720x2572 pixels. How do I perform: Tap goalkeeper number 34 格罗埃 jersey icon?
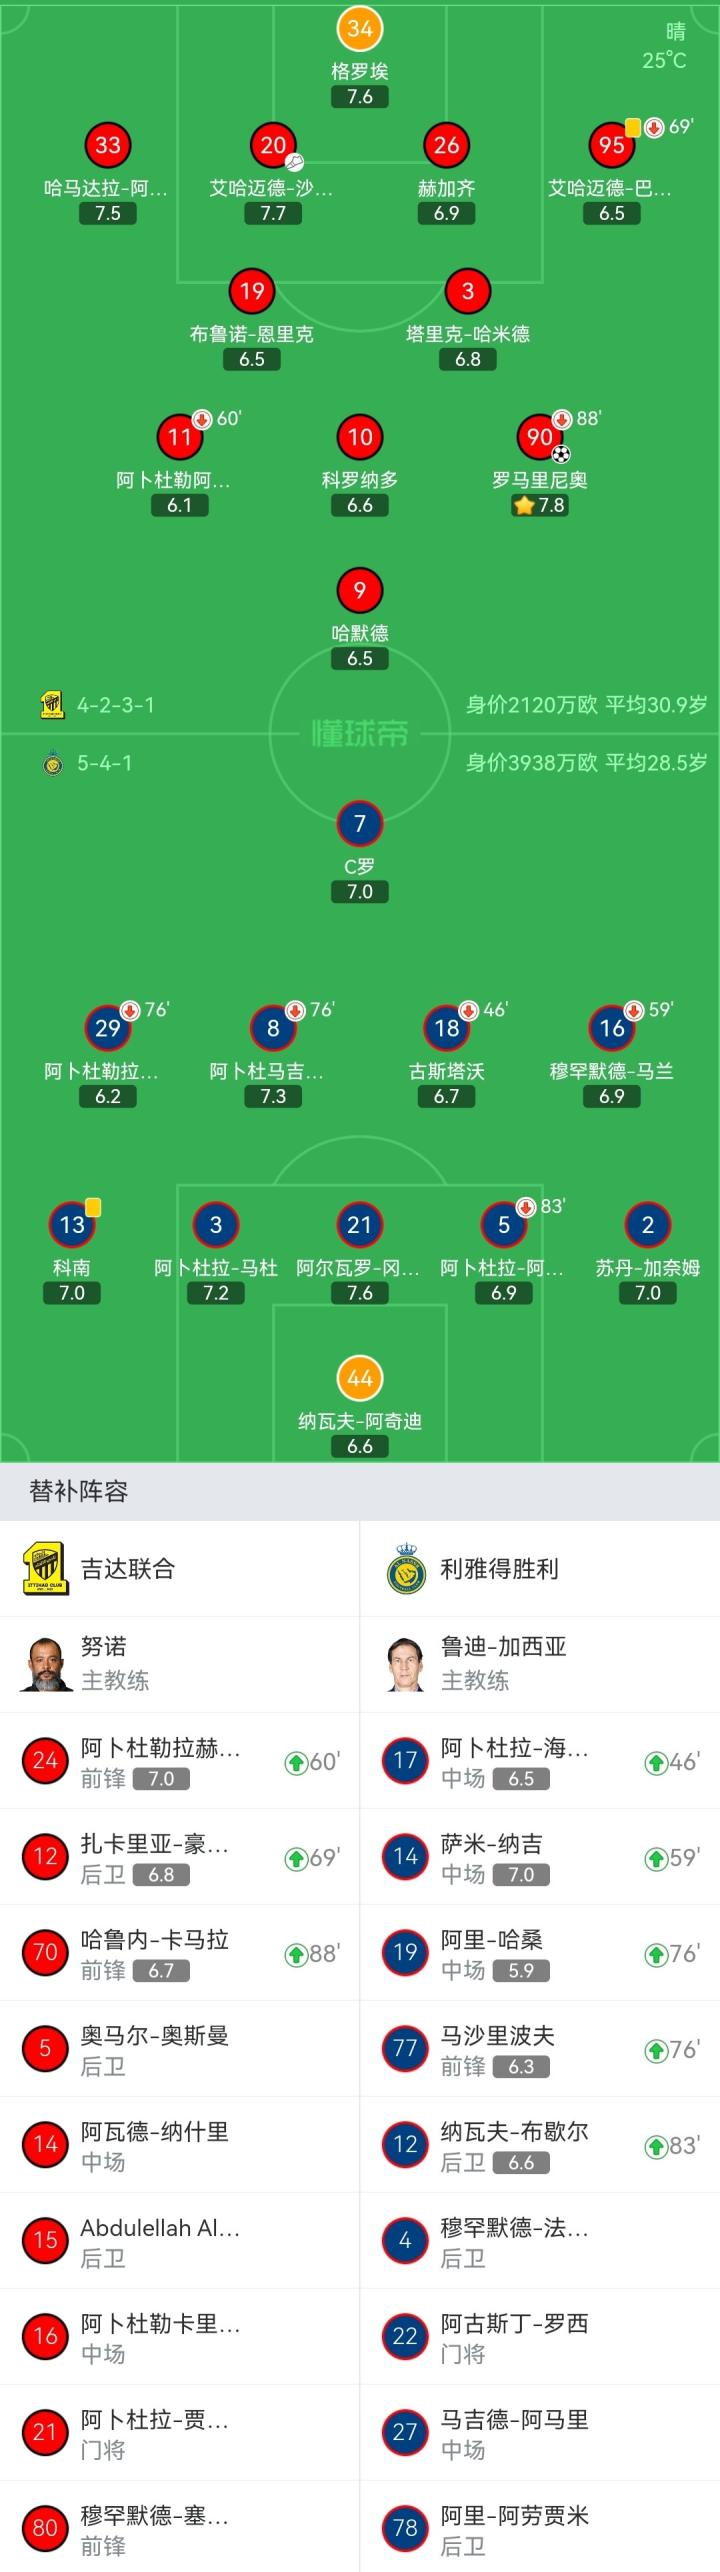[360, 29]
